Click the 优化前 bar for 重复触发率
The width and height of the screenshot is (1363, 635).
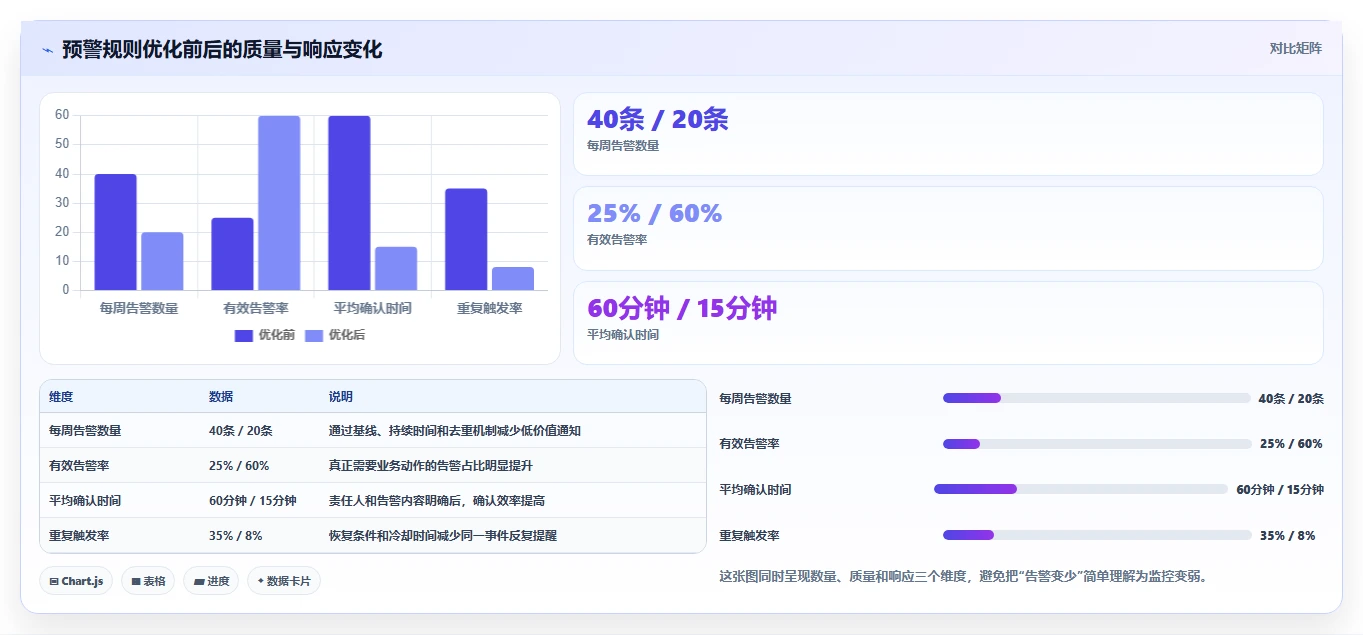466,240
